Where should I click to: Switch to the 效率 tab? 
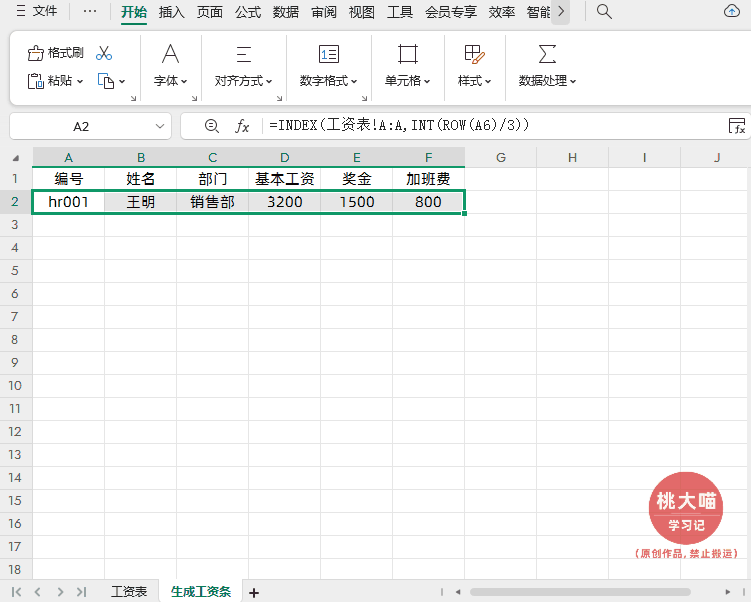click(x=501, y=12)
